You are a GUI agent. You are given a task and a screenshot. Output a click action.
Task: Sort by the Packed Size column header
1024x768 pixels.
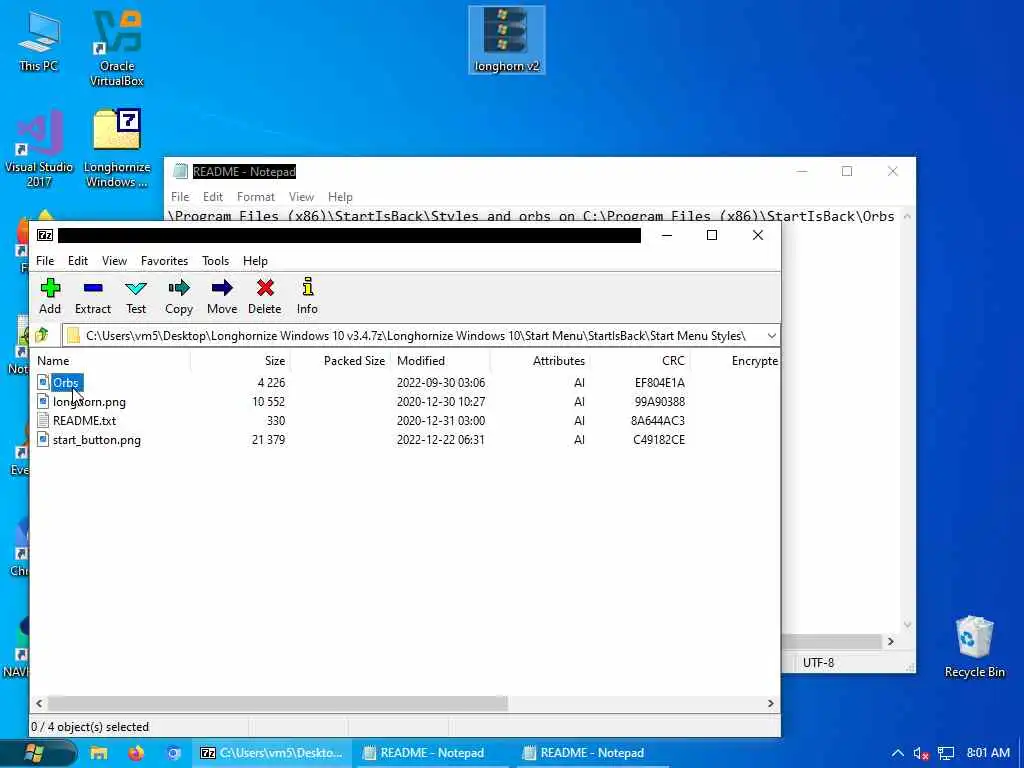[x=341, y=360]
